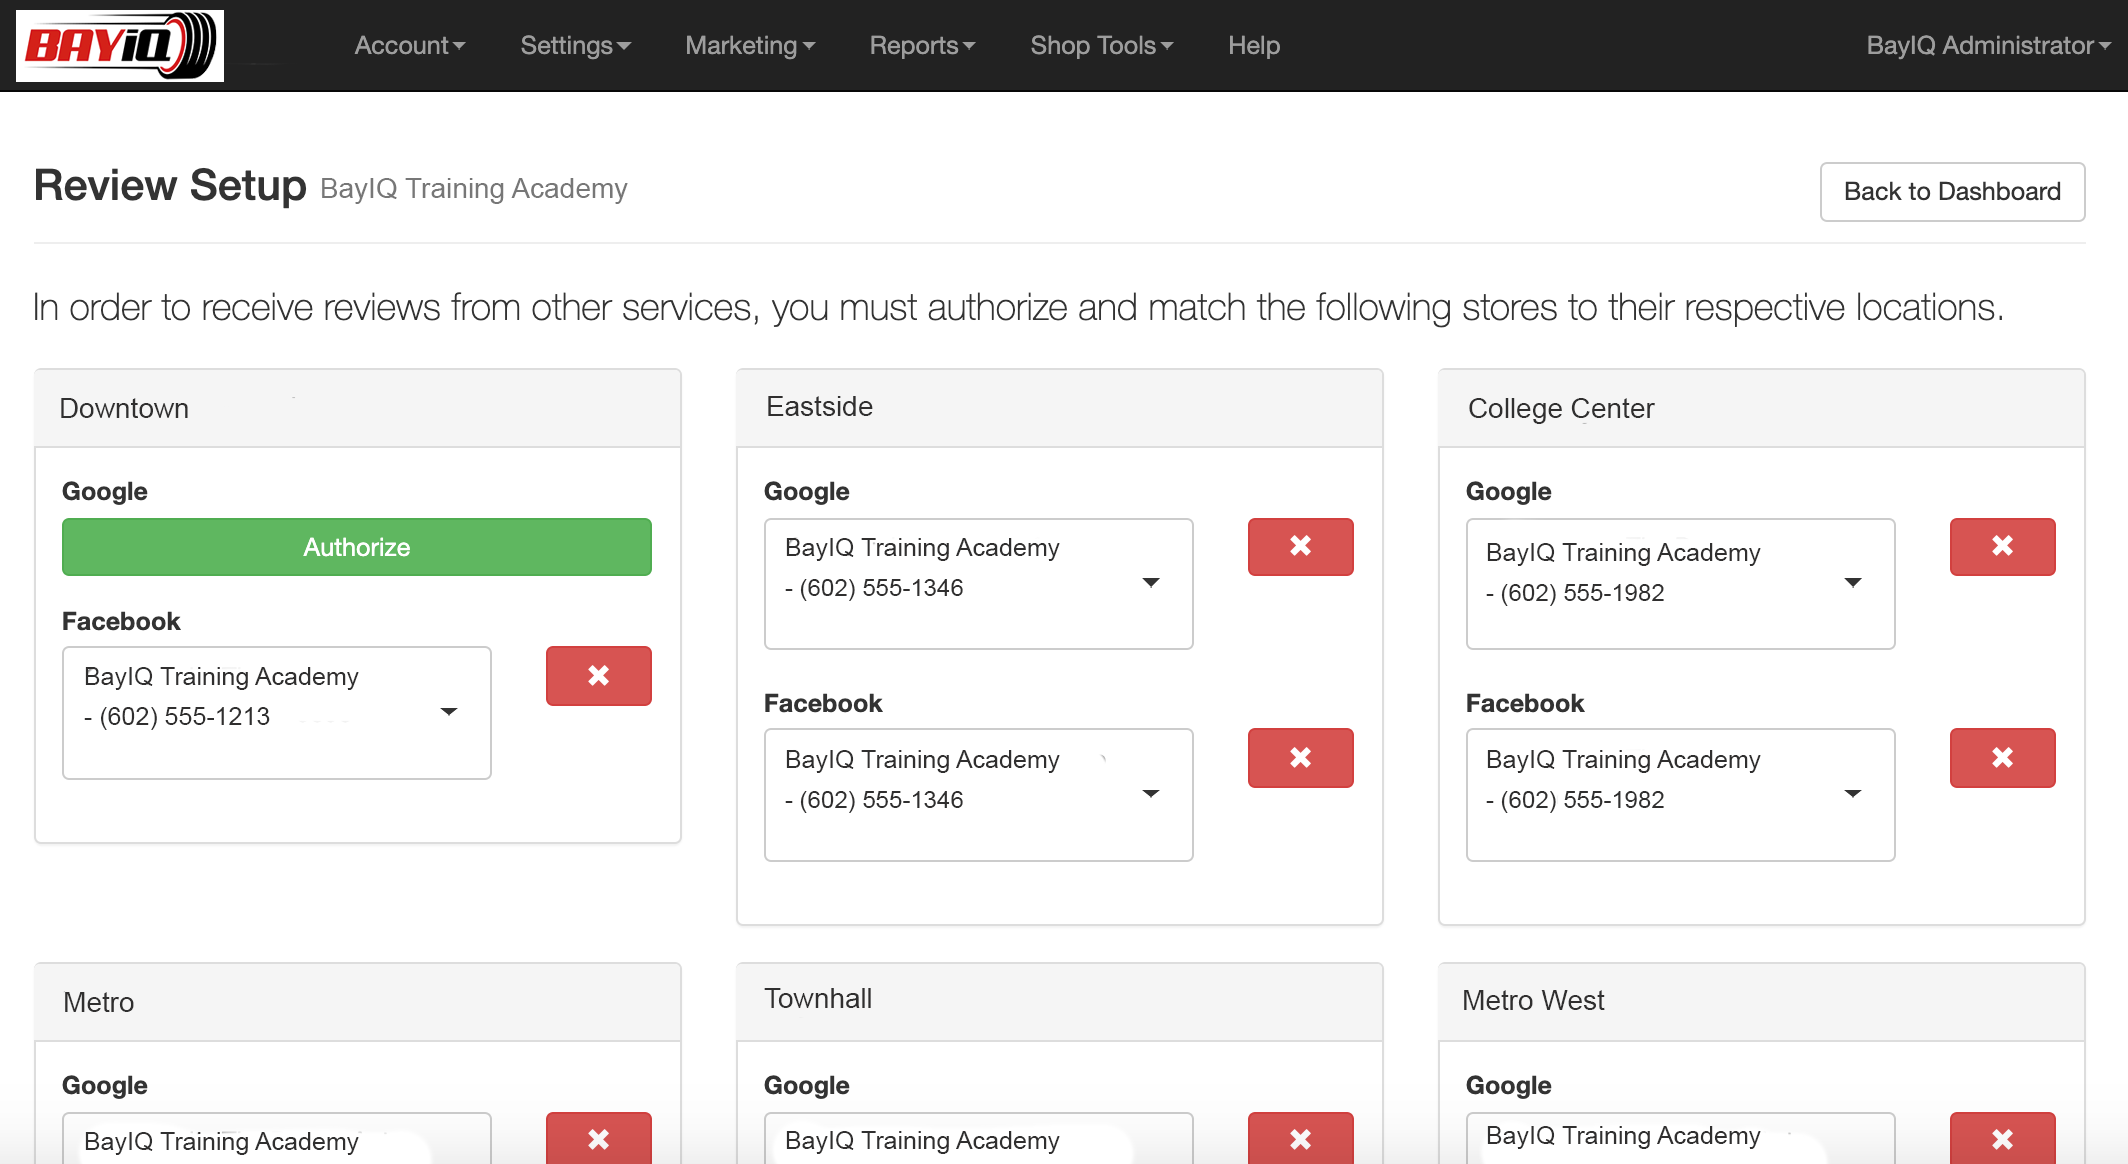Open College Center Google store dropdown
Image resolution: width=2128 pixels, height=1164 pixels.
tap(1681, 584)
